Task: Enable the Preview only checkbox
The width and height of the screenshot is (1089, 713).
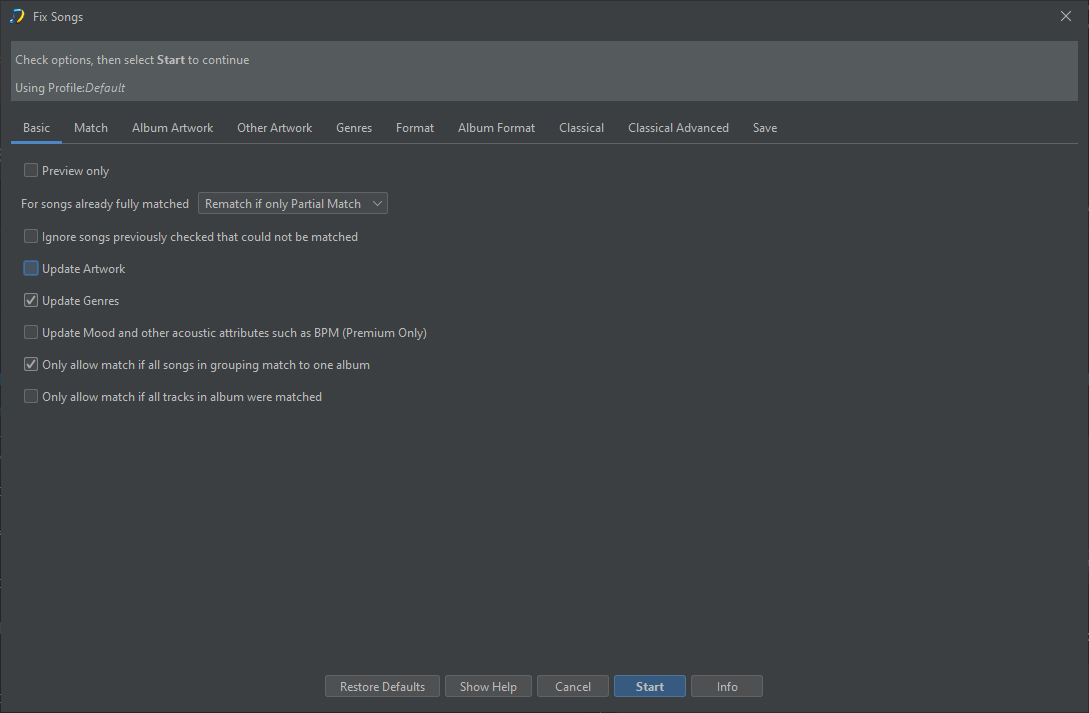Action: tap(31, 171)
